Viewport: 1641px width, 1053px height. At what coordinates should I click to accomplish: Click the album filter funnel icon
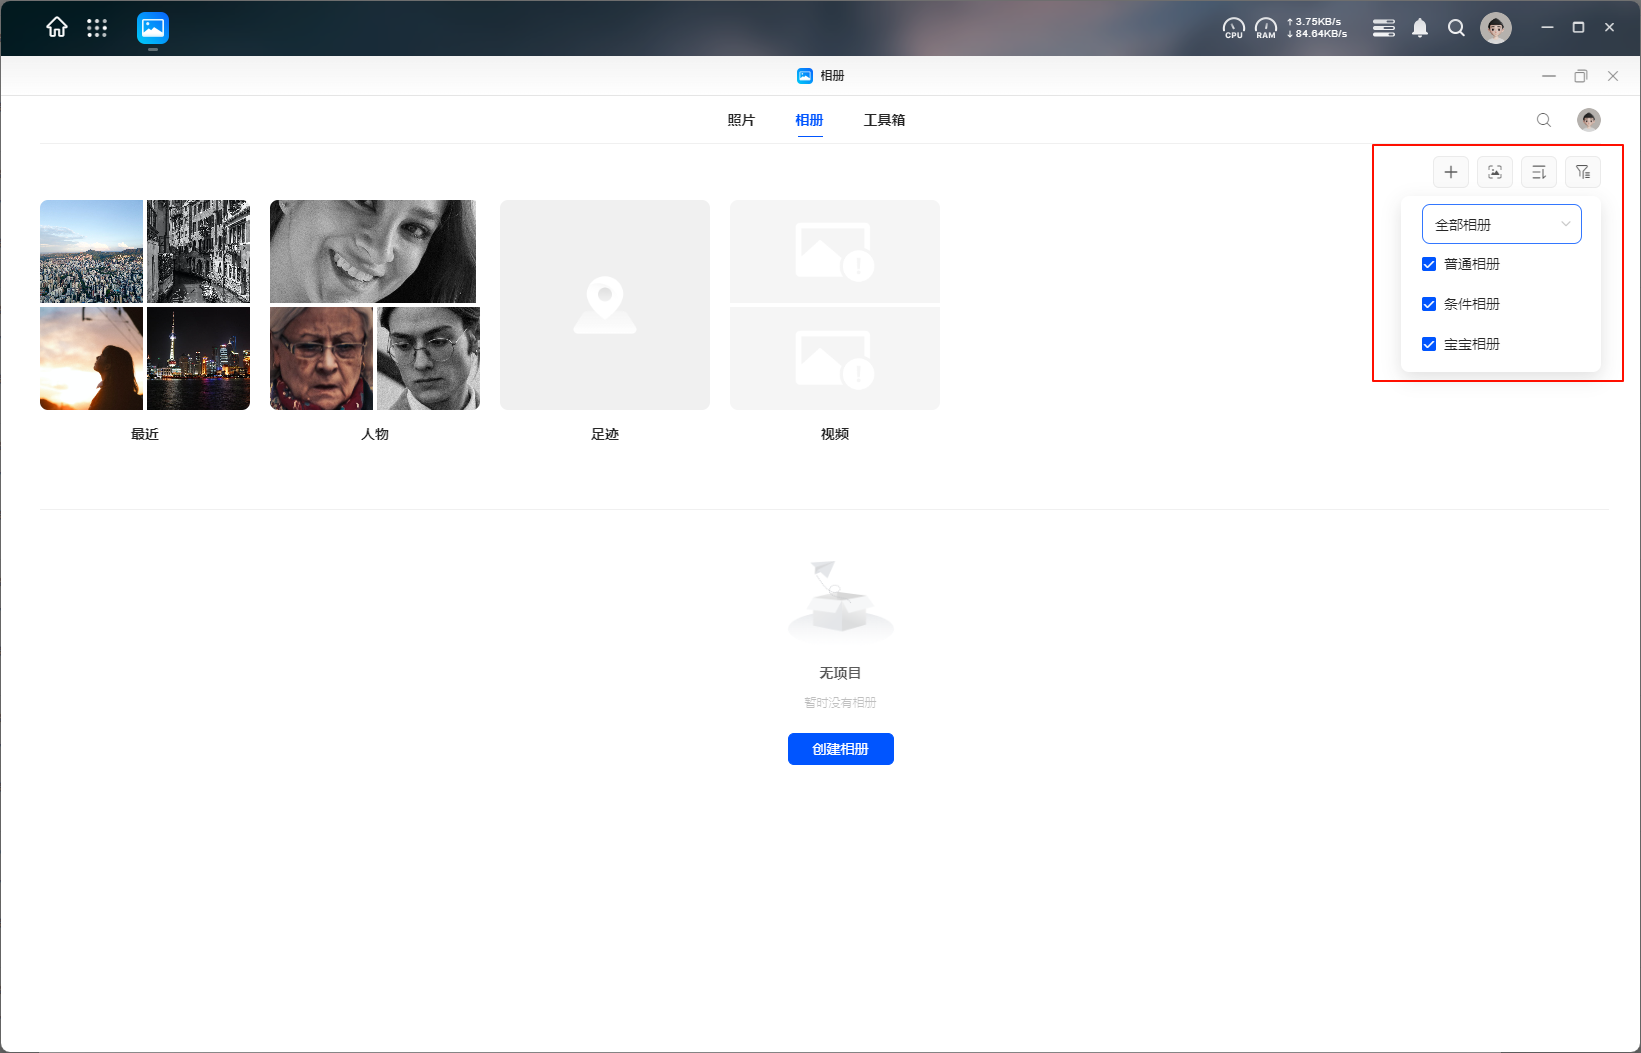(1583, 172)
